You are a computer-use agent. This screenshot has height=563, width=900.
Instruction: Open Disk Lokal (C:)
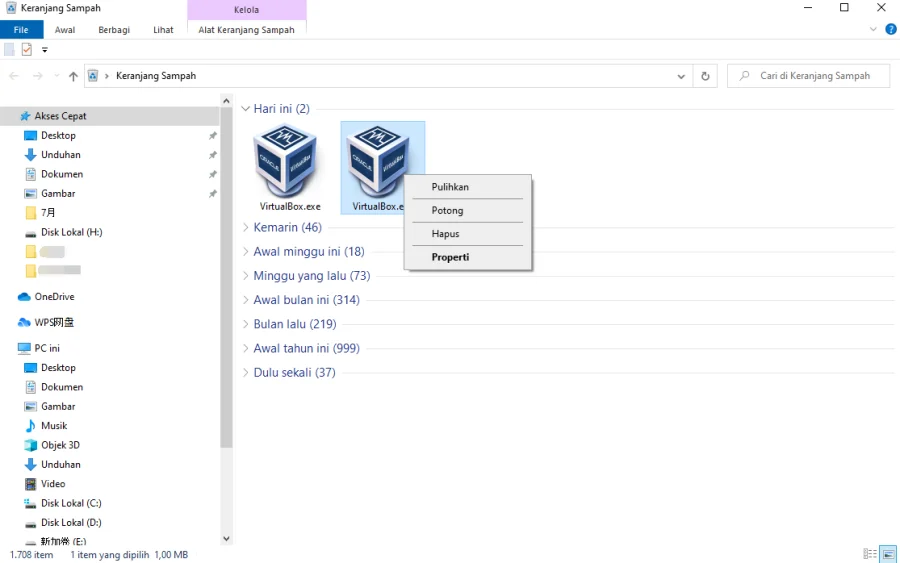coord(71,503)
